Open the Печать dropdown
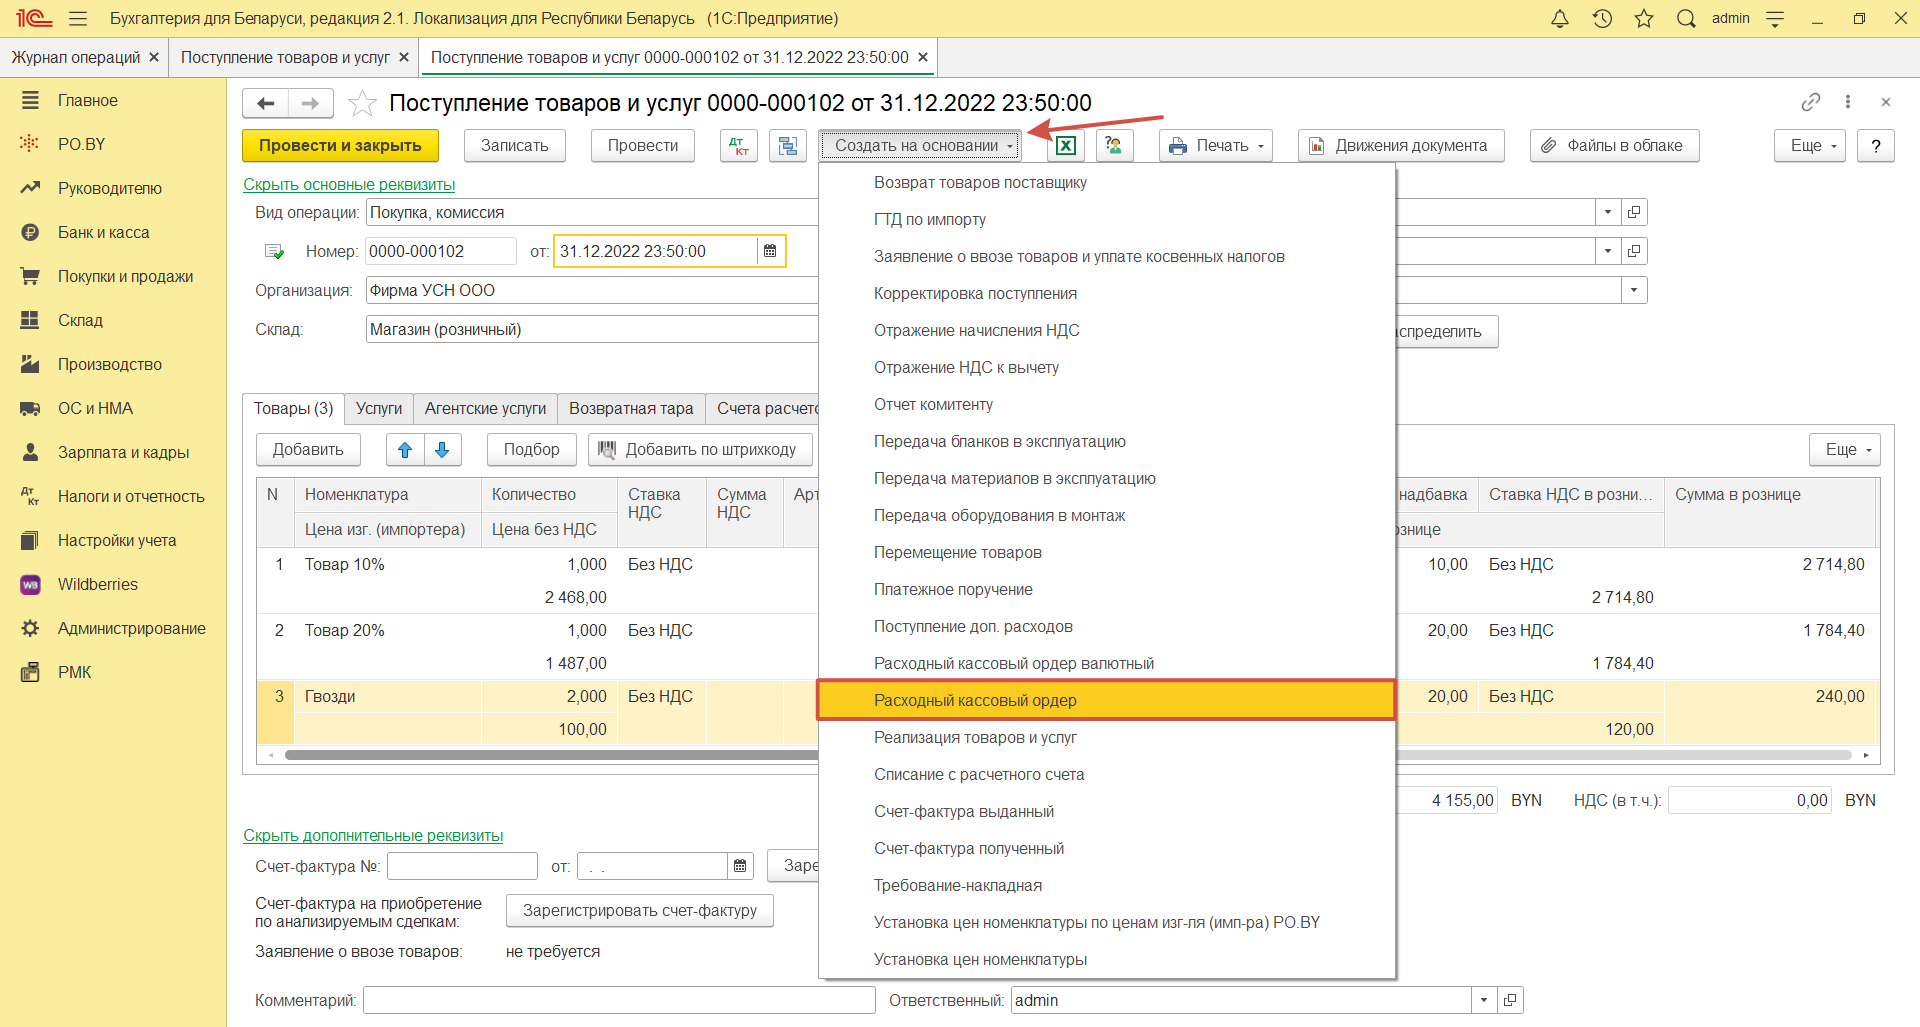This screenshot has width=1920, height=1027. pyautogui.click(x=1216, y=146)
